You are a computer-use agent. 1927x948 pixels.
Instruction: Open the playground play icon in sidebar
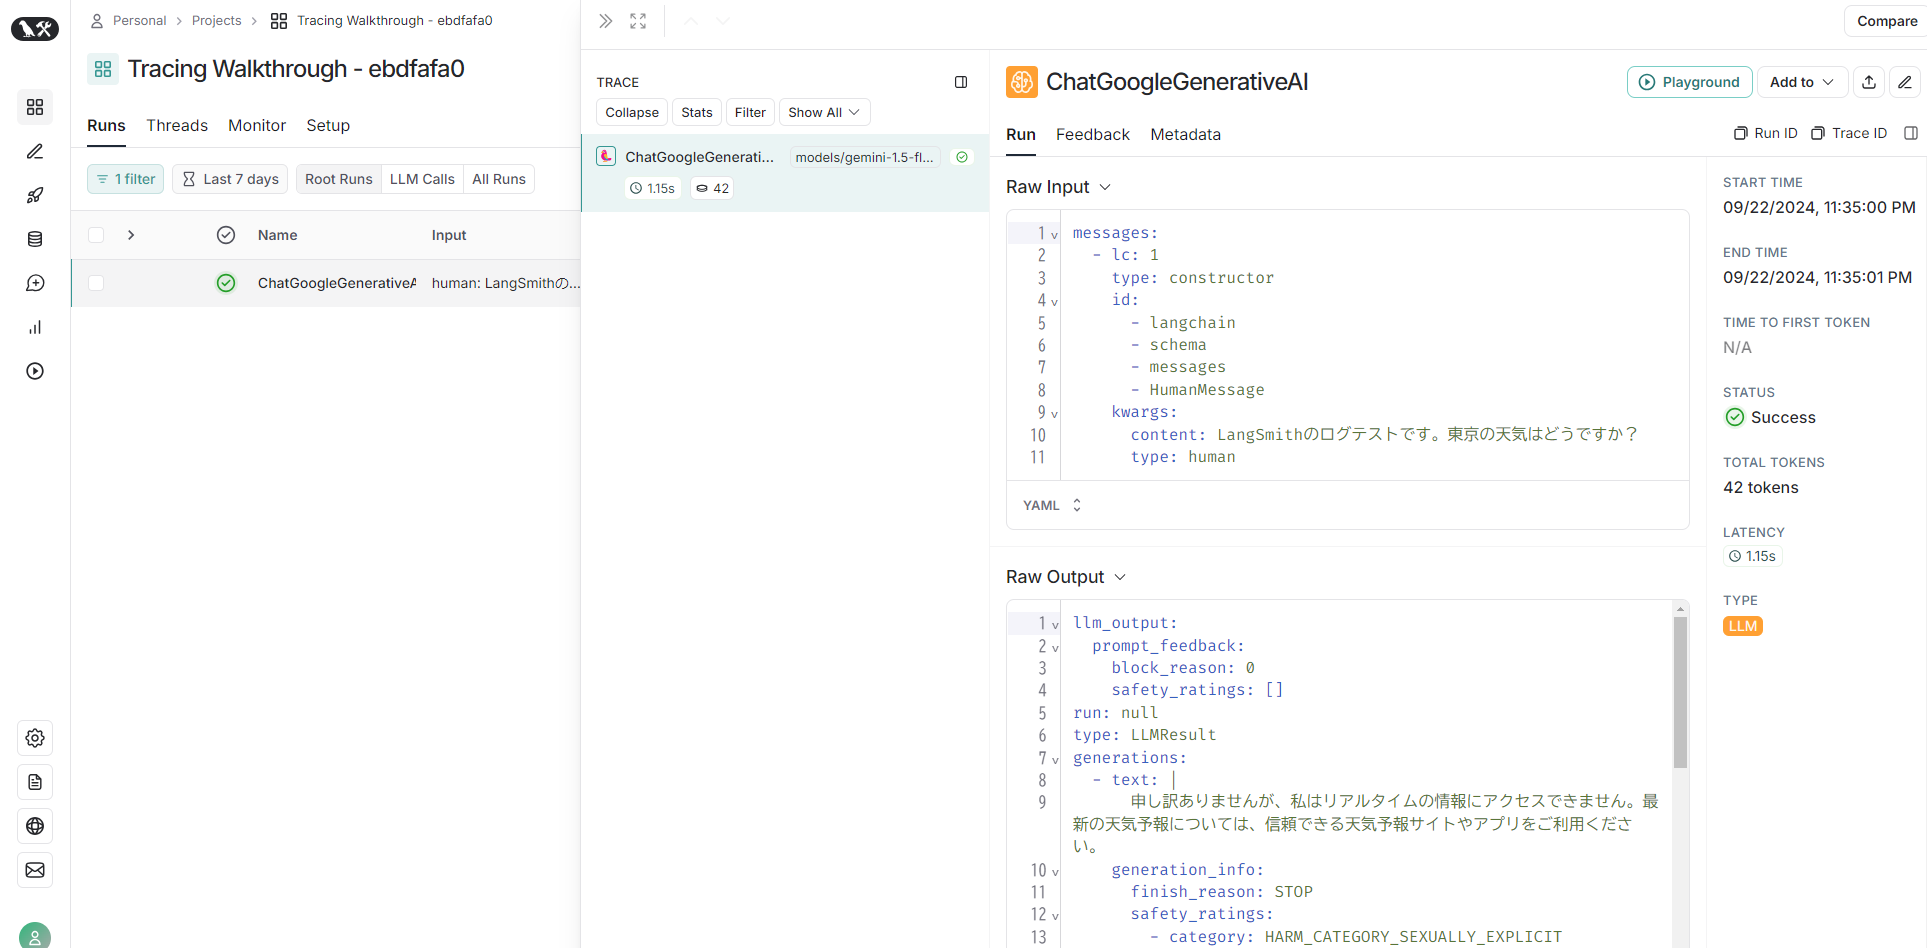(35, 371)
